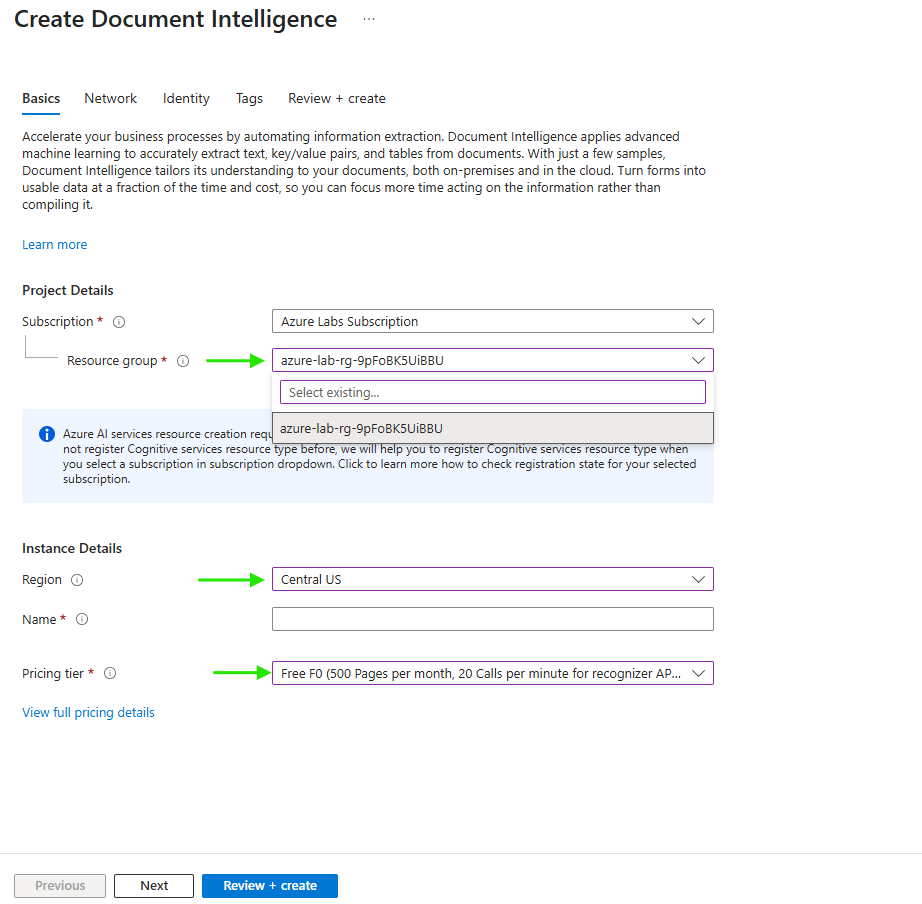Go to the Tags tab
This screenshot has width=922, height=904.
point(249,98)
